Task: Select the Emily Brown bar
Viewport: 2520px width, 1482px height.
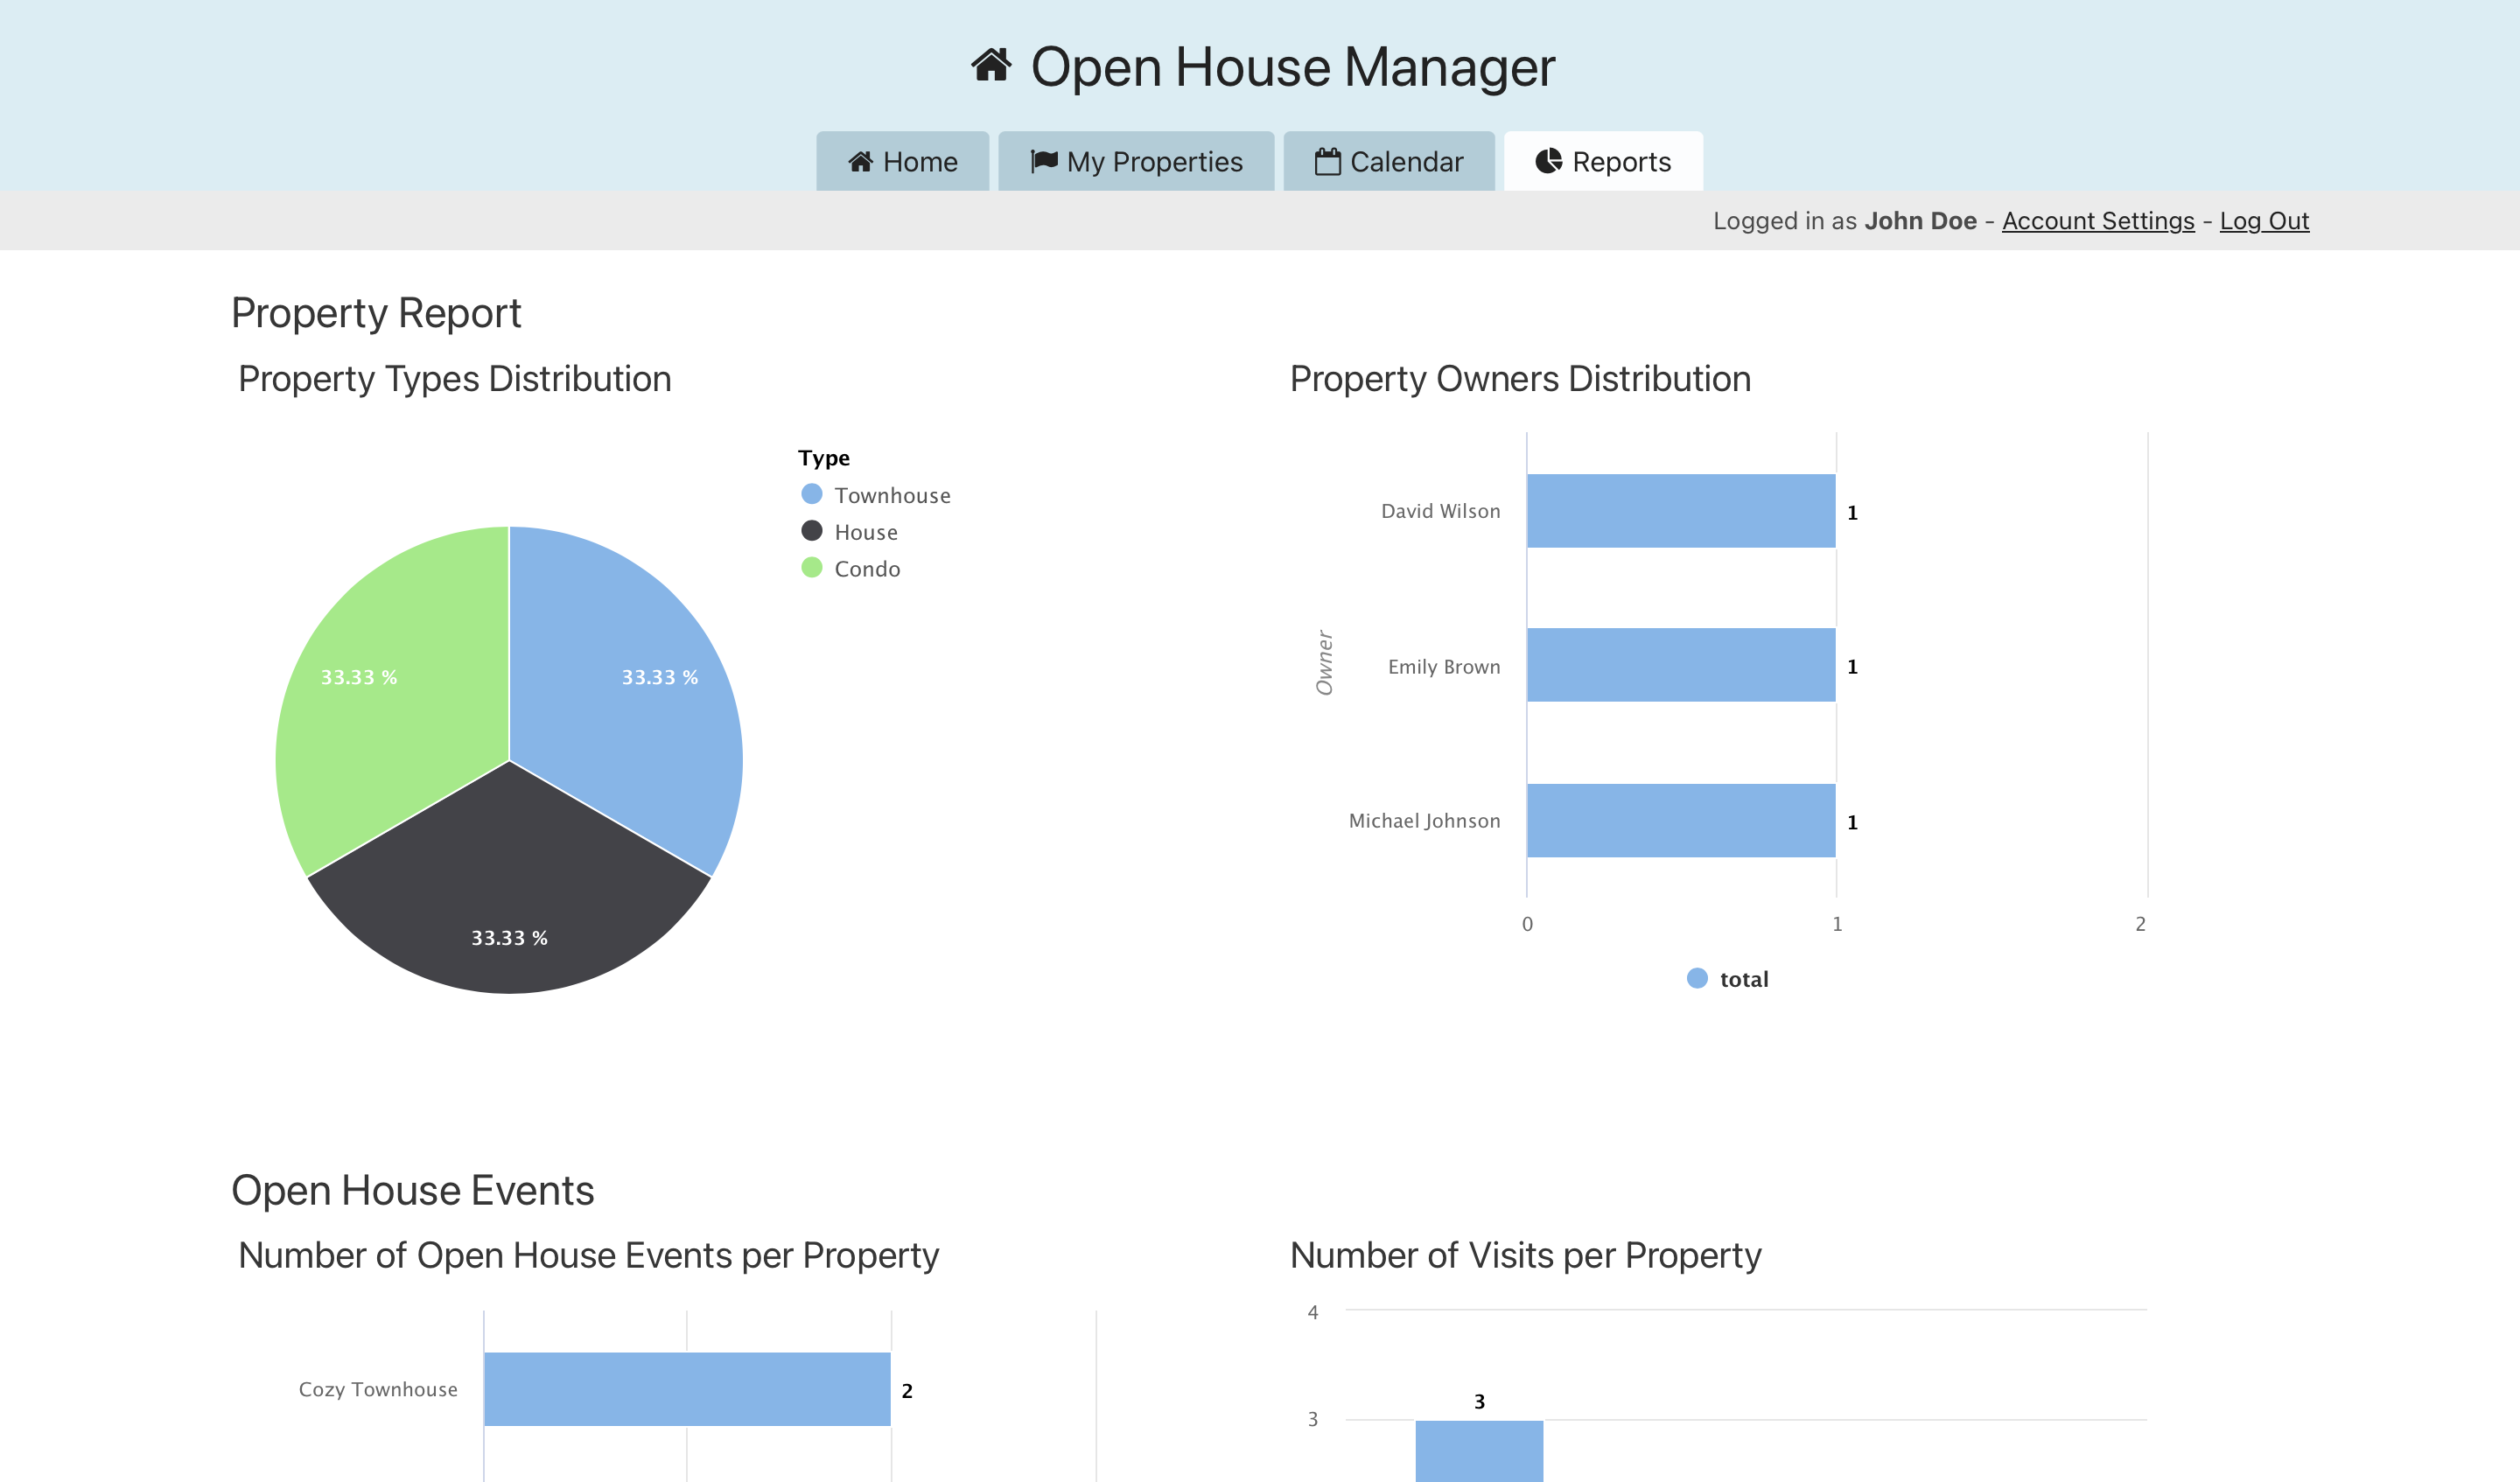Action: coord(1680,665)
